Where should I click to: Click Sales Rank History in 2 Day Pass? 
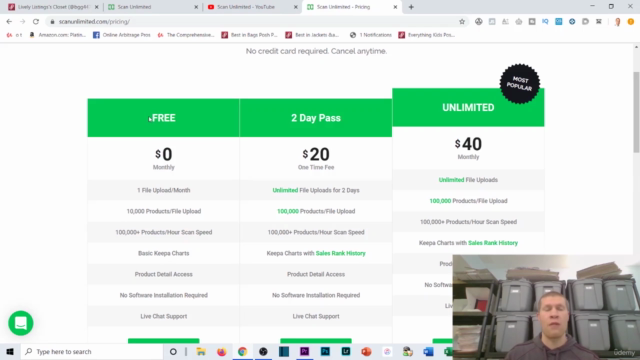[x=340, y=253]
